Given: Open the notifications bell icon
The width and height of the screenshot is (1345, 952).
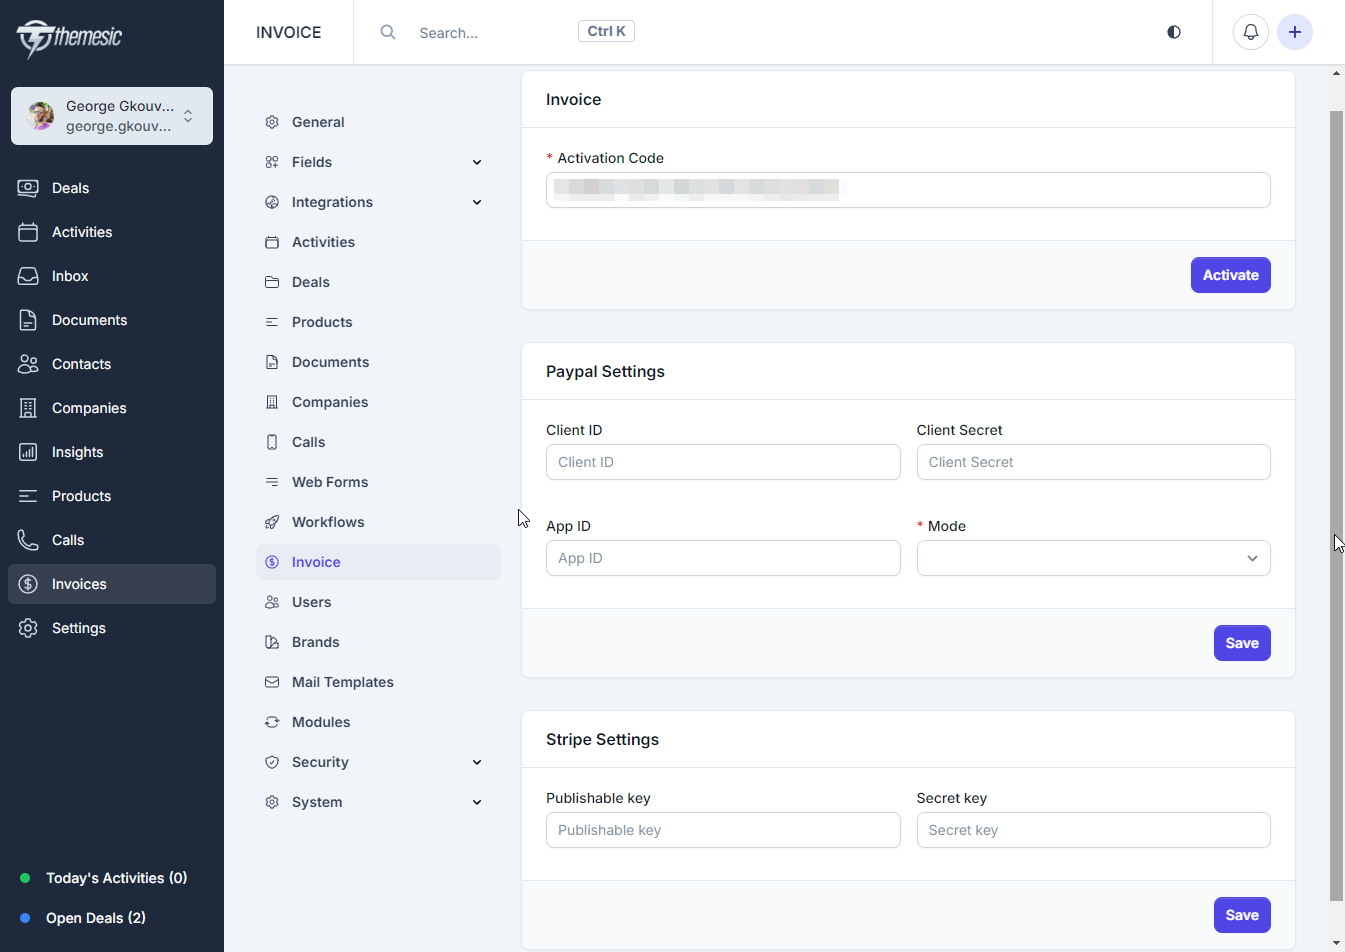Looking at the screenshot, I should [1250, 31].
